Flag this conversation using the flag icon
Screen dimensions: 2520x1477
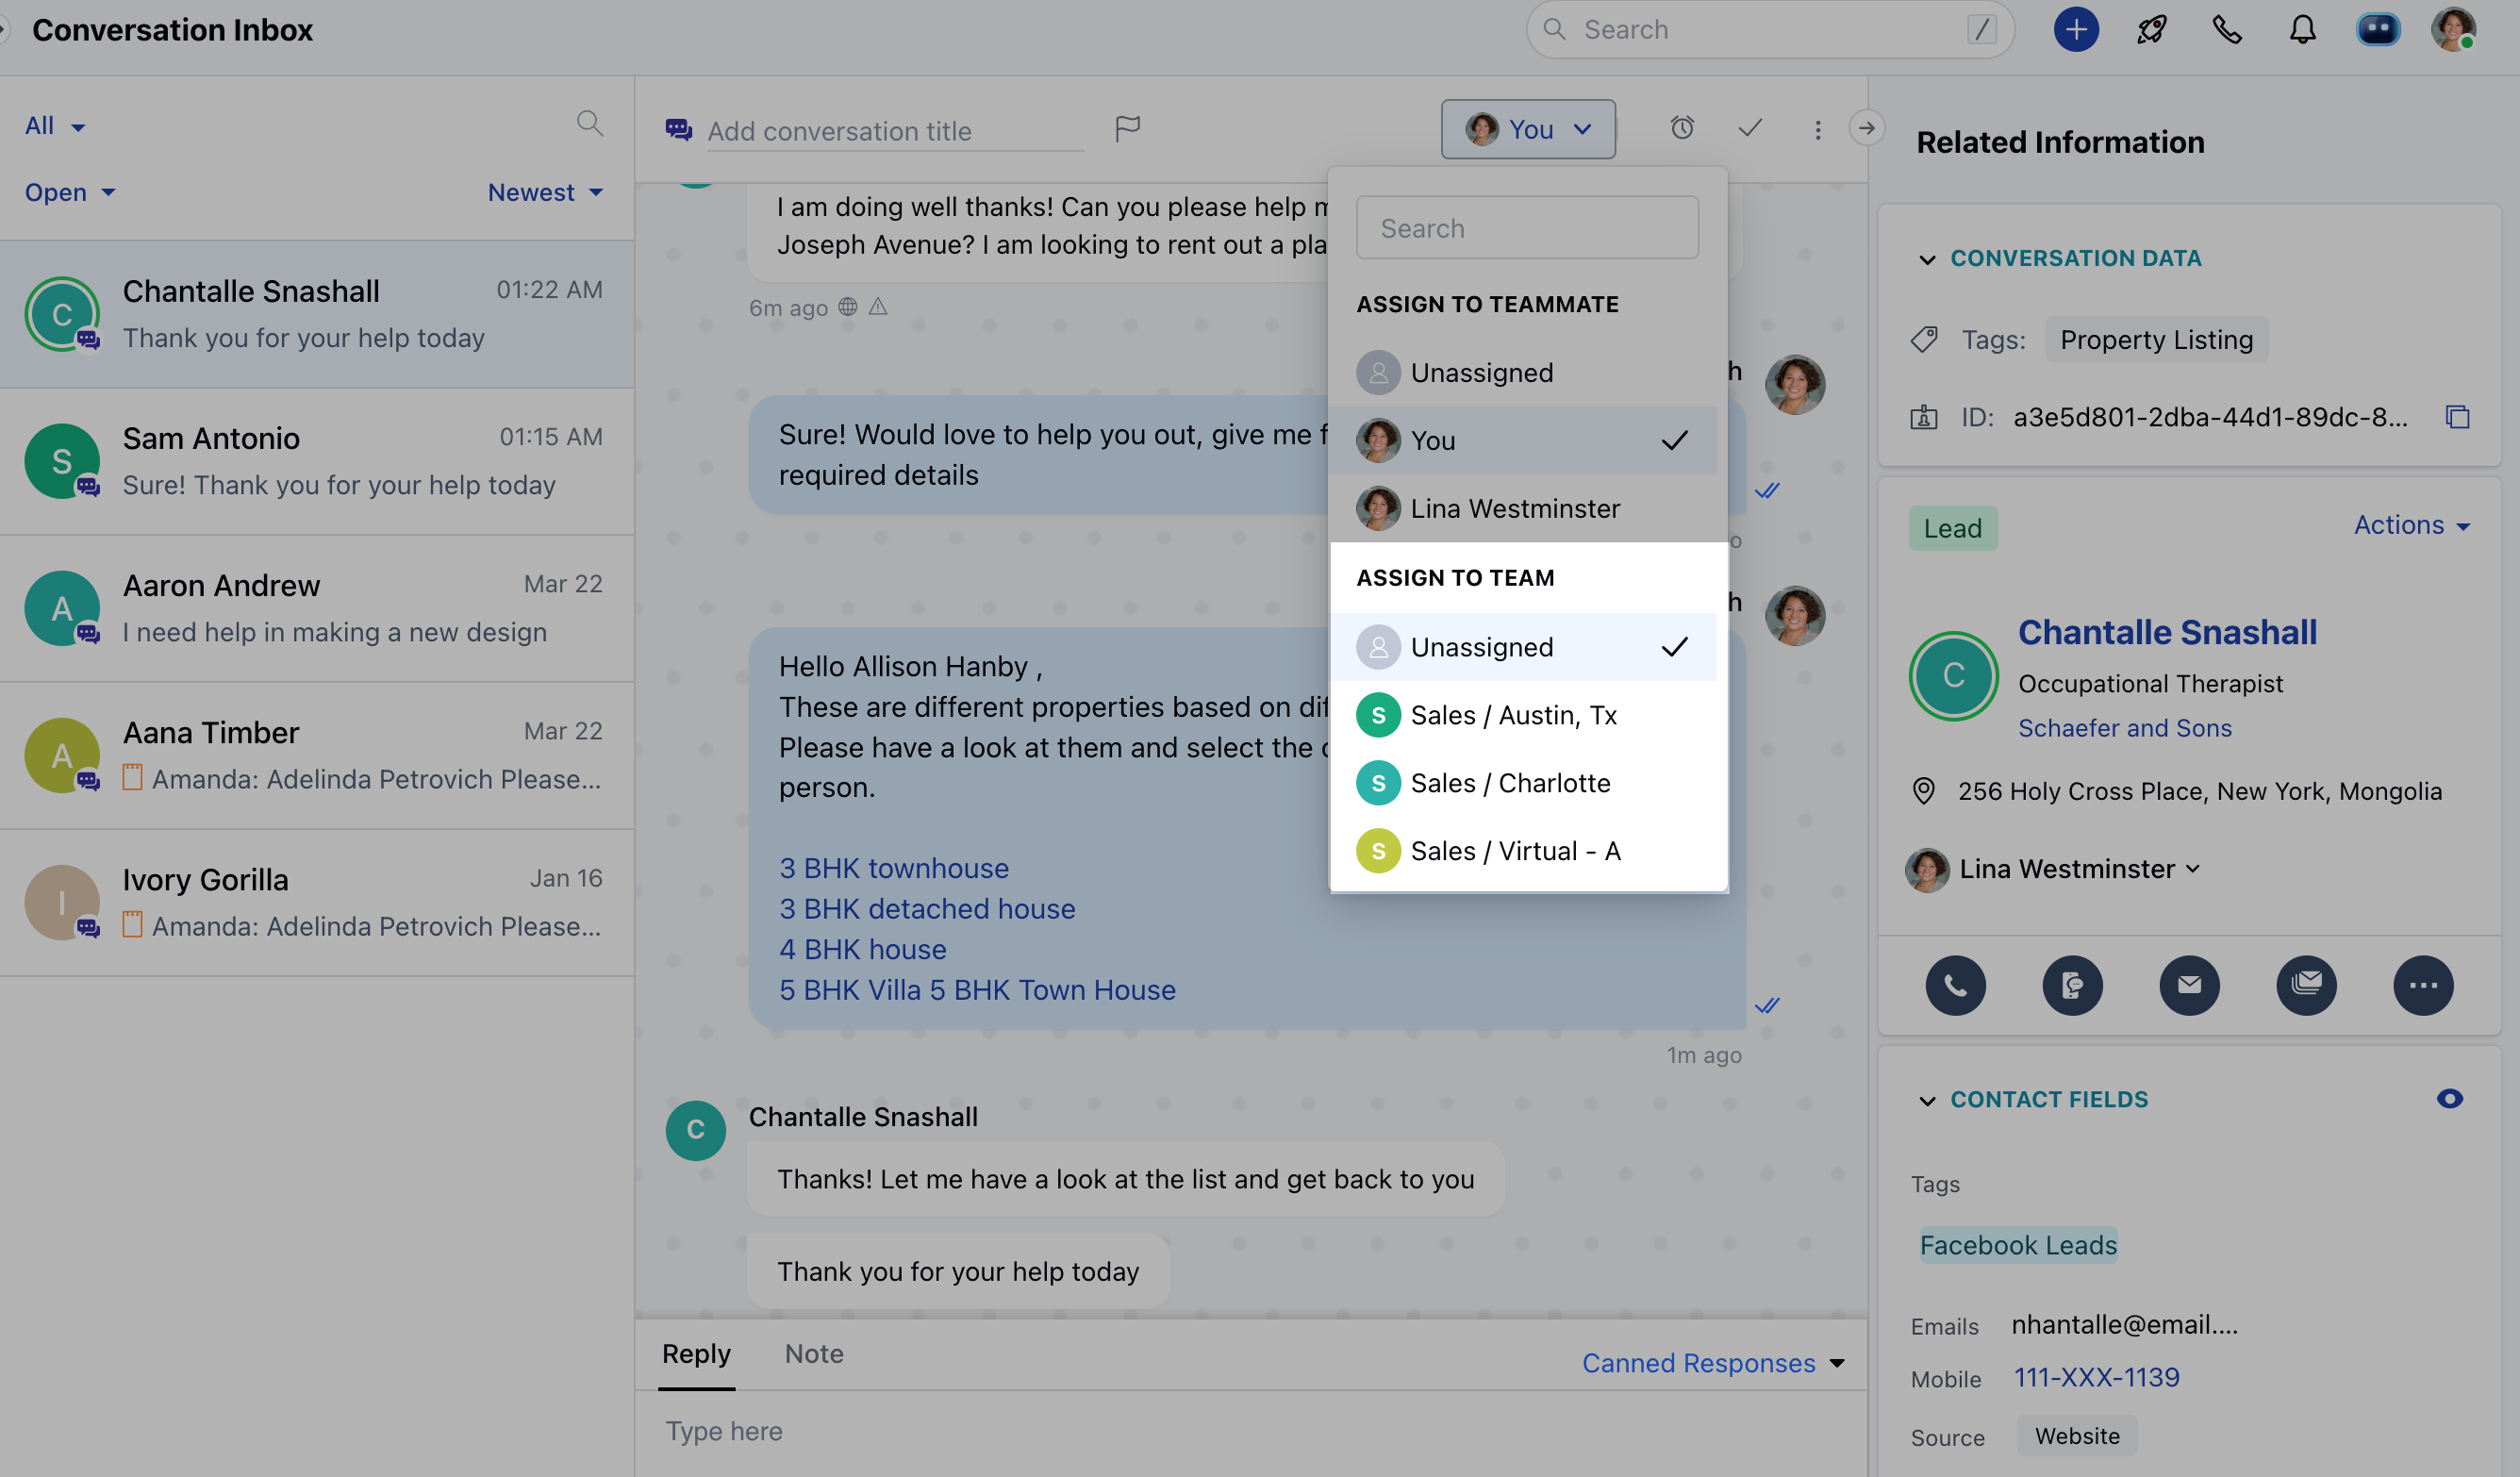[1128, 129]
